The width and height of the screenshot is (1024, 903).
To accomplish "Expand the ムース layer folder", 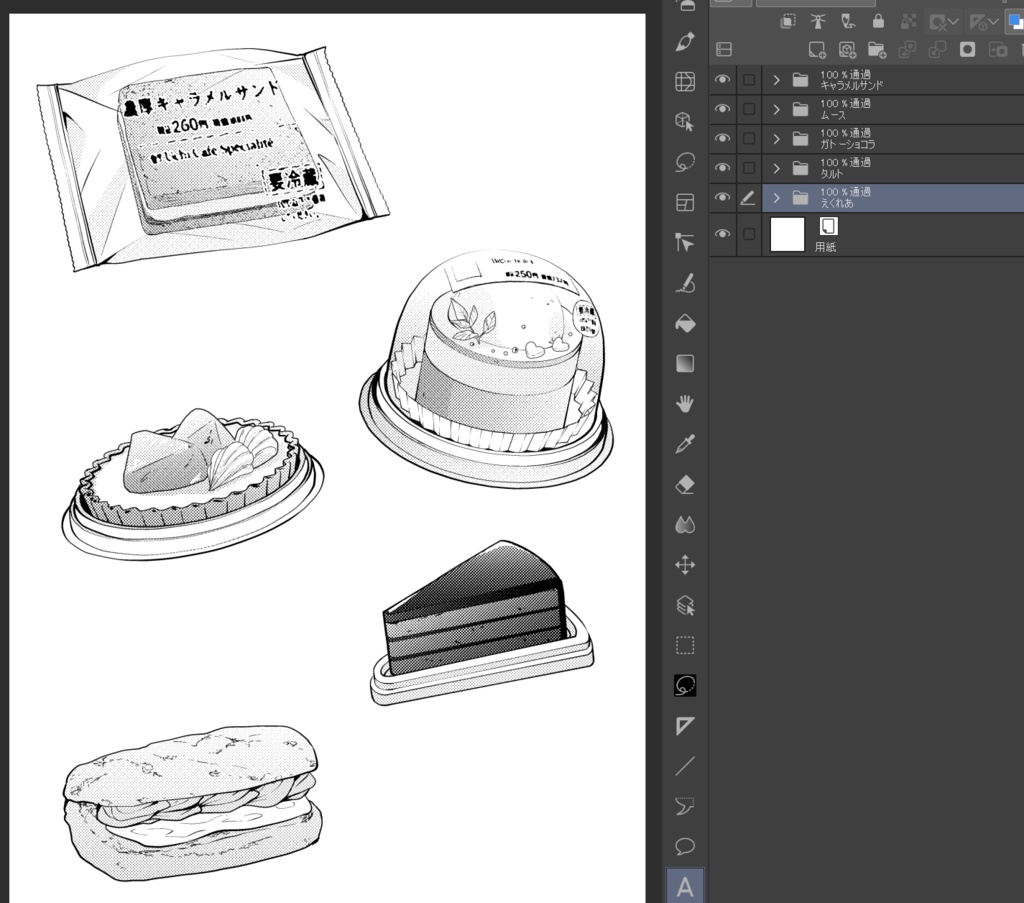I will pos(776,109).
